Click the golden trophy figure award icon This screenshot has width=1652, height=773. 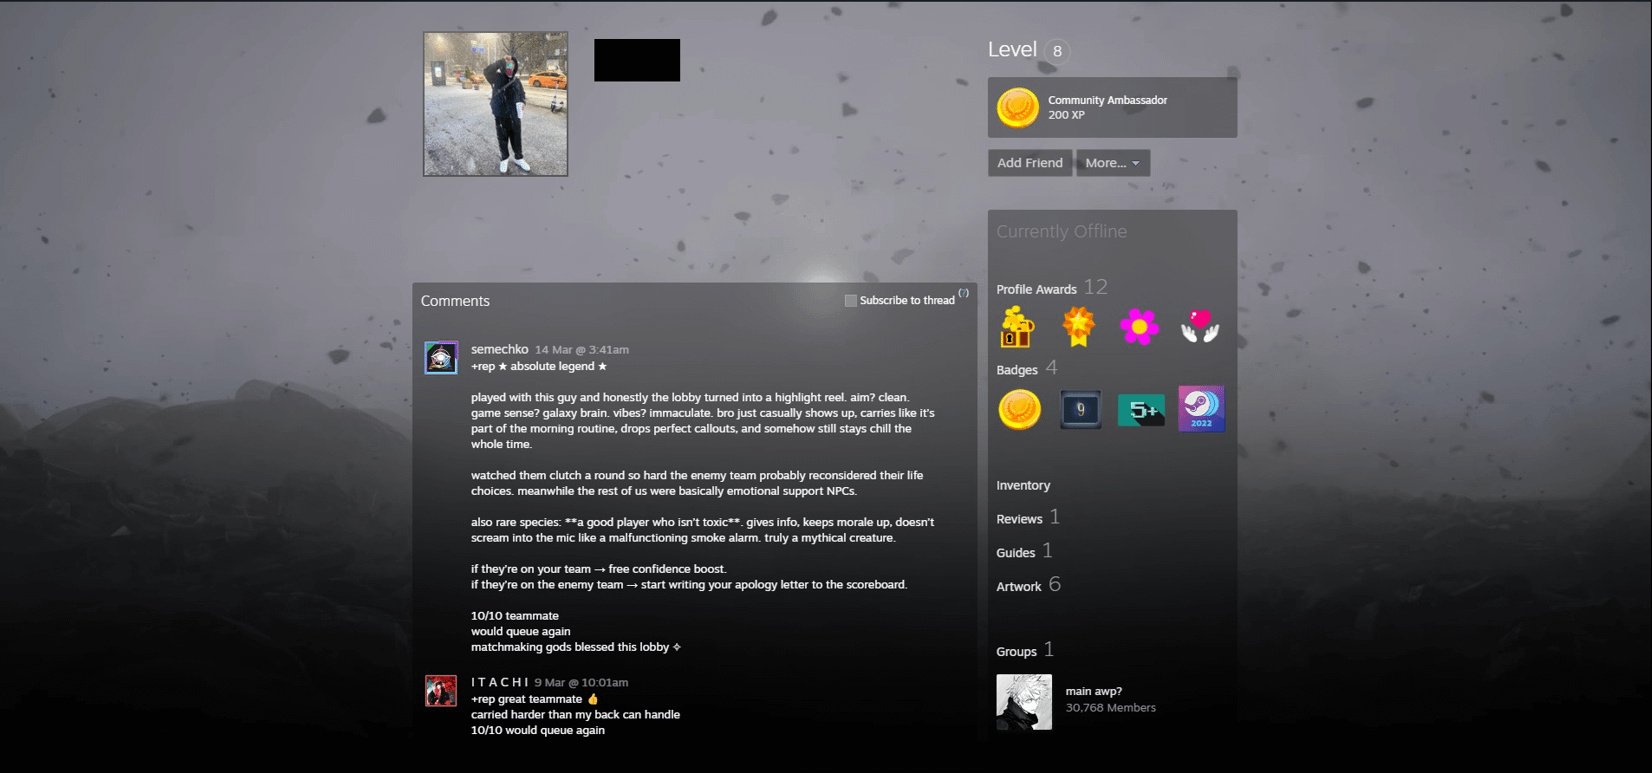pos(1017,327)
